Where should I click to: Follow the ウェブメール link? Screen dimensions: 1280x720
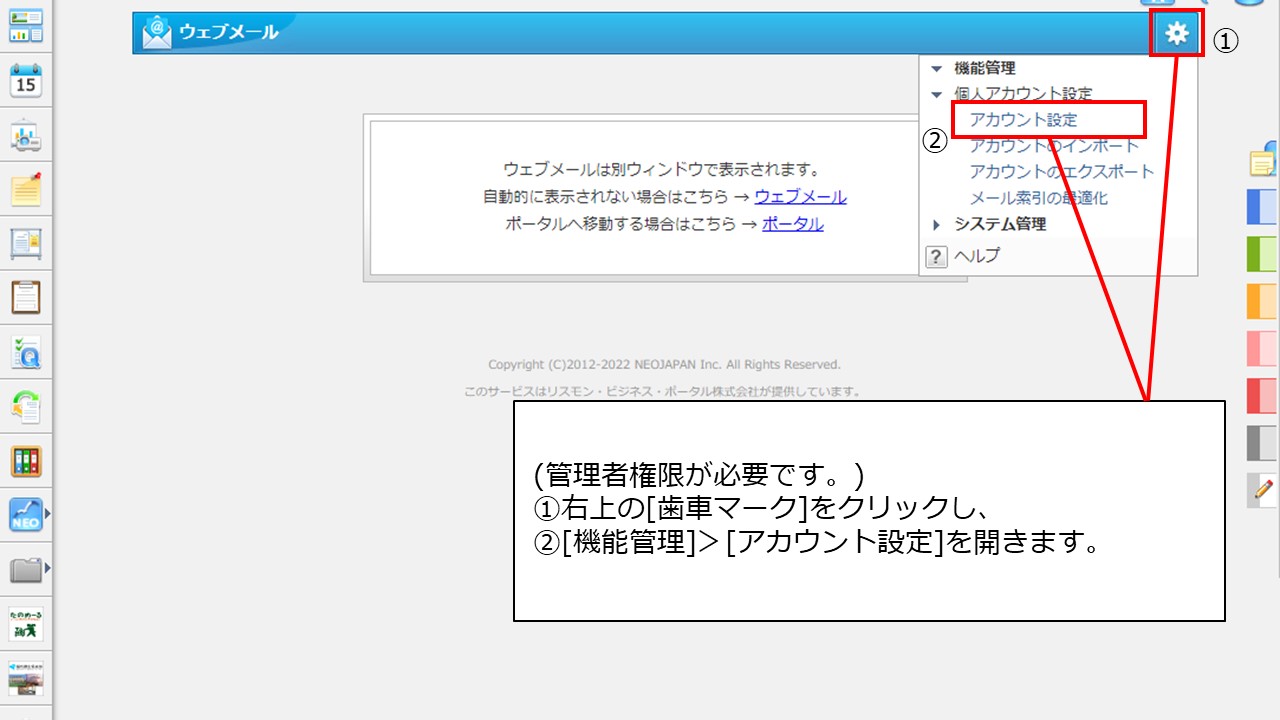tap(801, 197)
